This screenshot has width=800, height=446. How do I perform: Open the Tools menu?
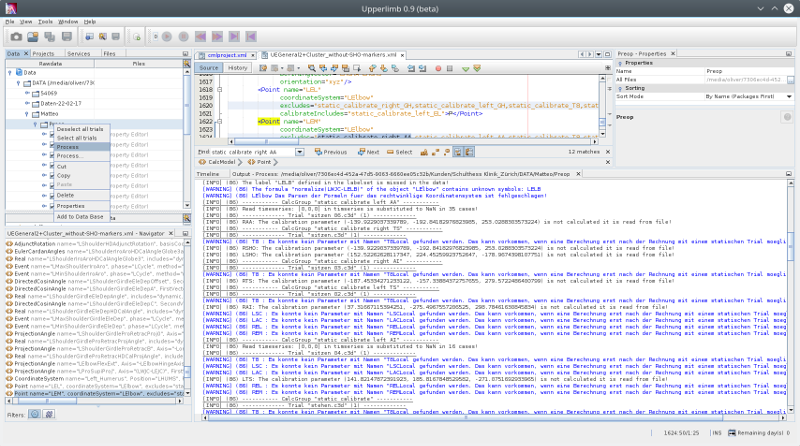[x=45, y=20]
